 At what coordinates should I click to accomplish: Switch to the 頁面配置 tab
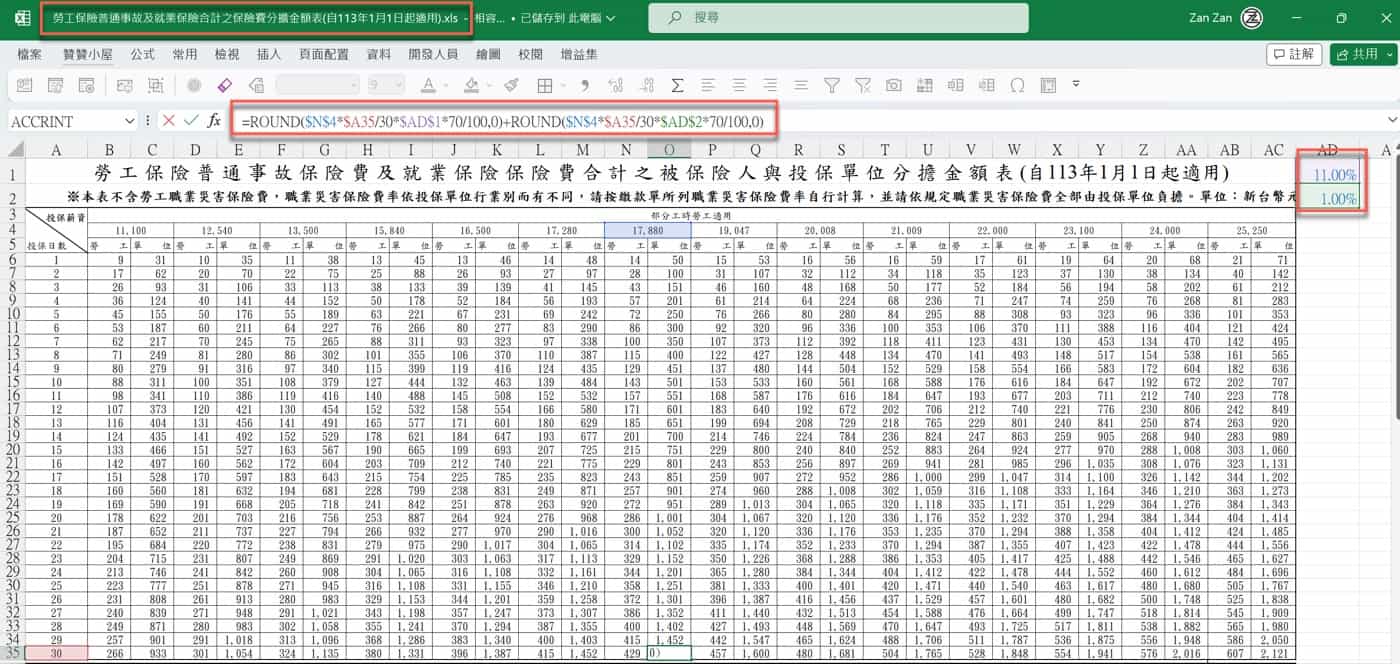click(324, 54)
